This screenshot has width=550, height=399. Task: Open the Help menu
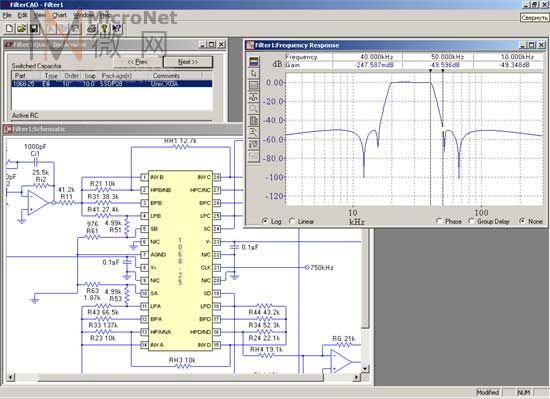coord(105,15)
